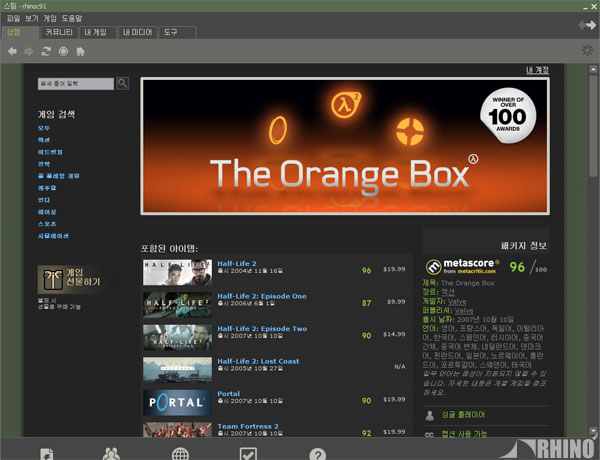This screenshot has width=600, height=460.
Task: Open the Portal title link
Action: (228, 393)
